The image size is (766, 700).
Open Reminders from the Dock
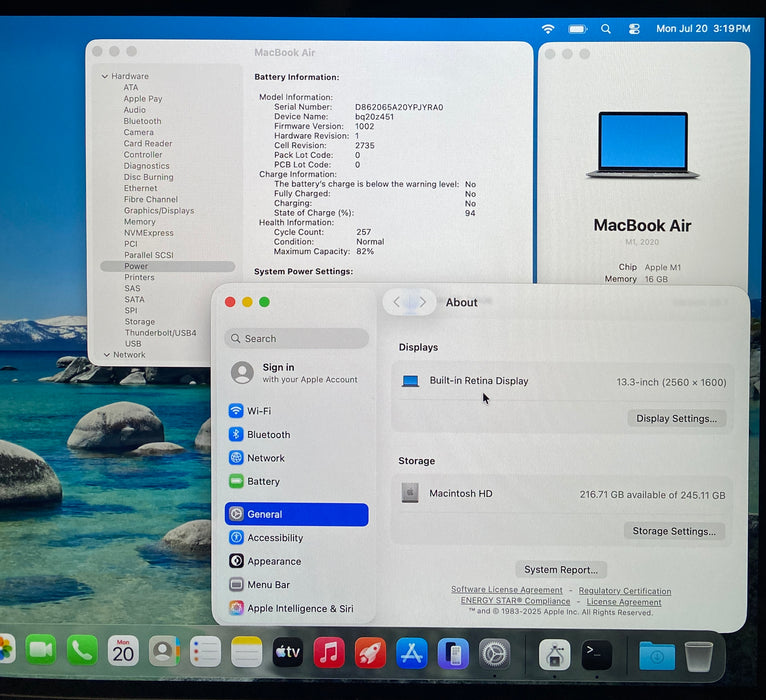pyautogui.click(x=205, y=651)
